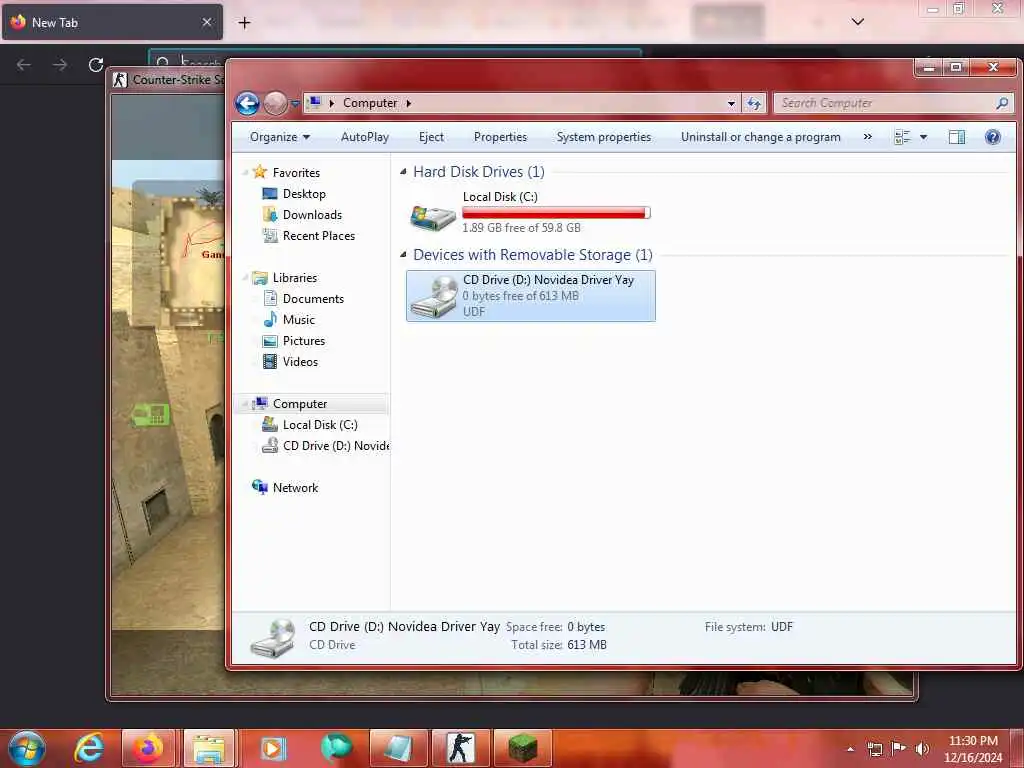The image size is (1024, 768).
Task: Open Recent Places under Favorites
Action: [319, 236]
